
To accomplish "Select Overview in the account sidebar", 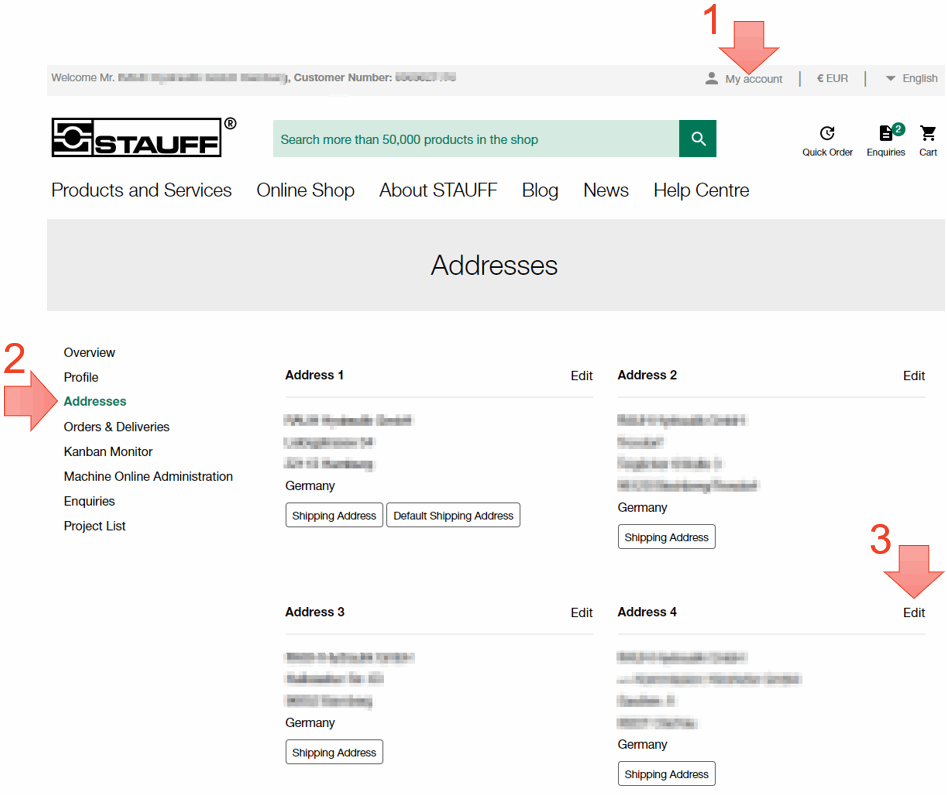I will click(89, 352).
